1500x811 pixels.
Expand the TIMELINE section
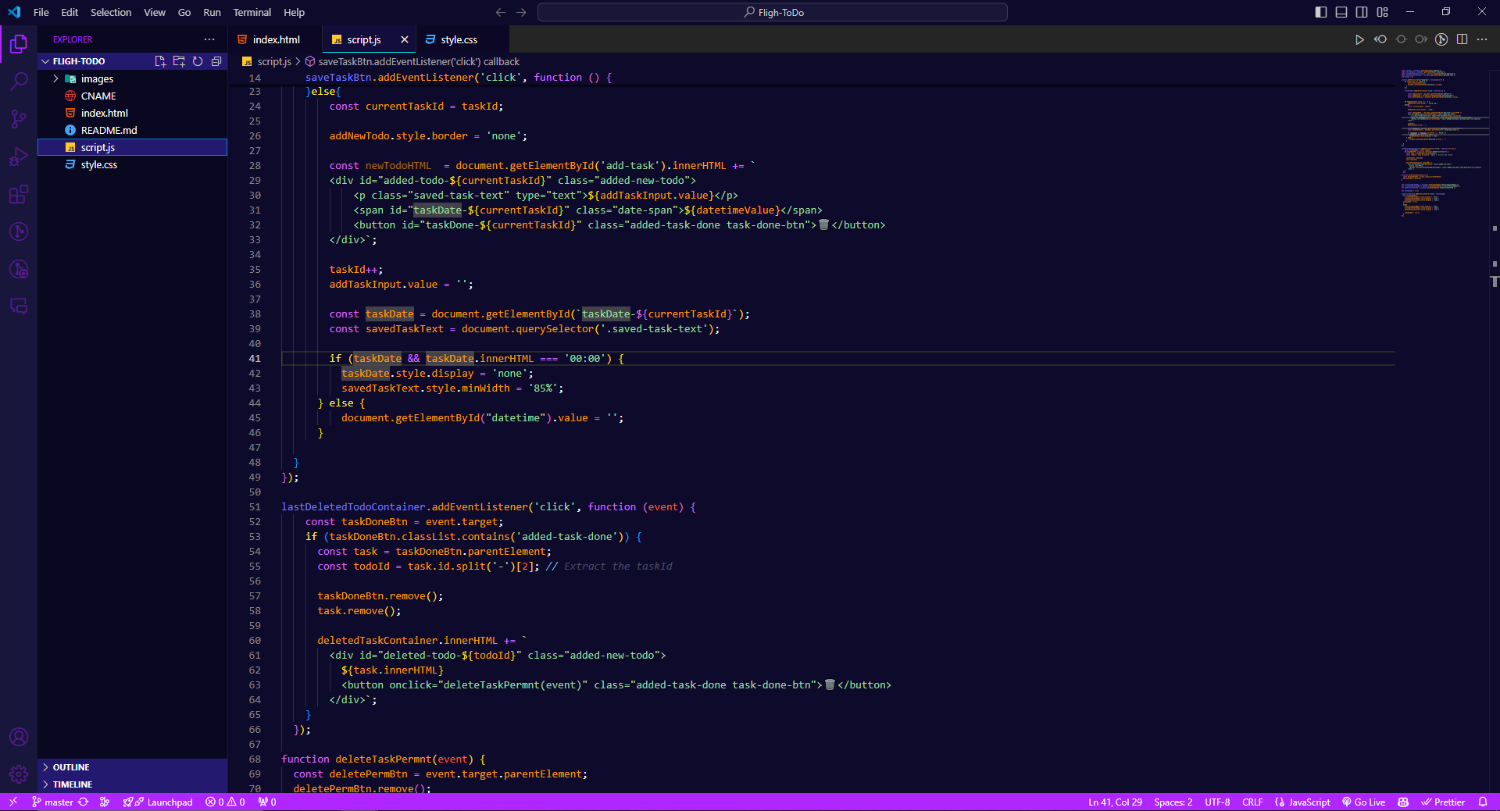[133, 784]
